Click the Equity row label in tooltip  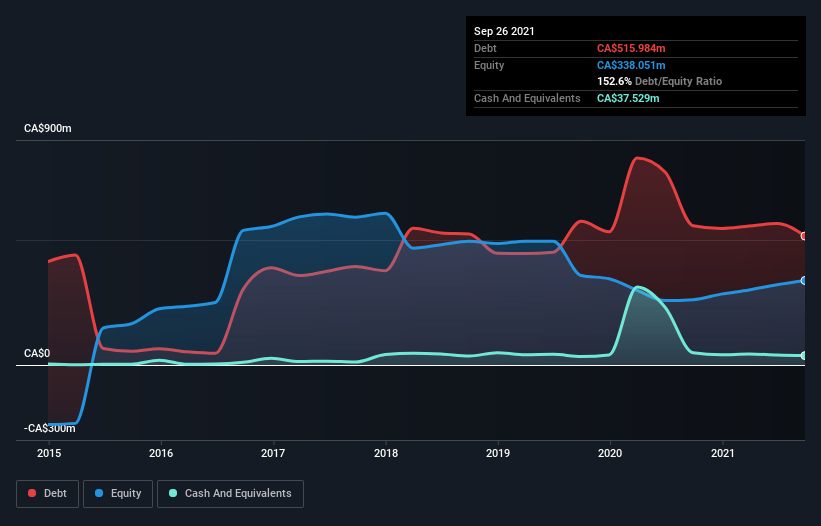489,65
